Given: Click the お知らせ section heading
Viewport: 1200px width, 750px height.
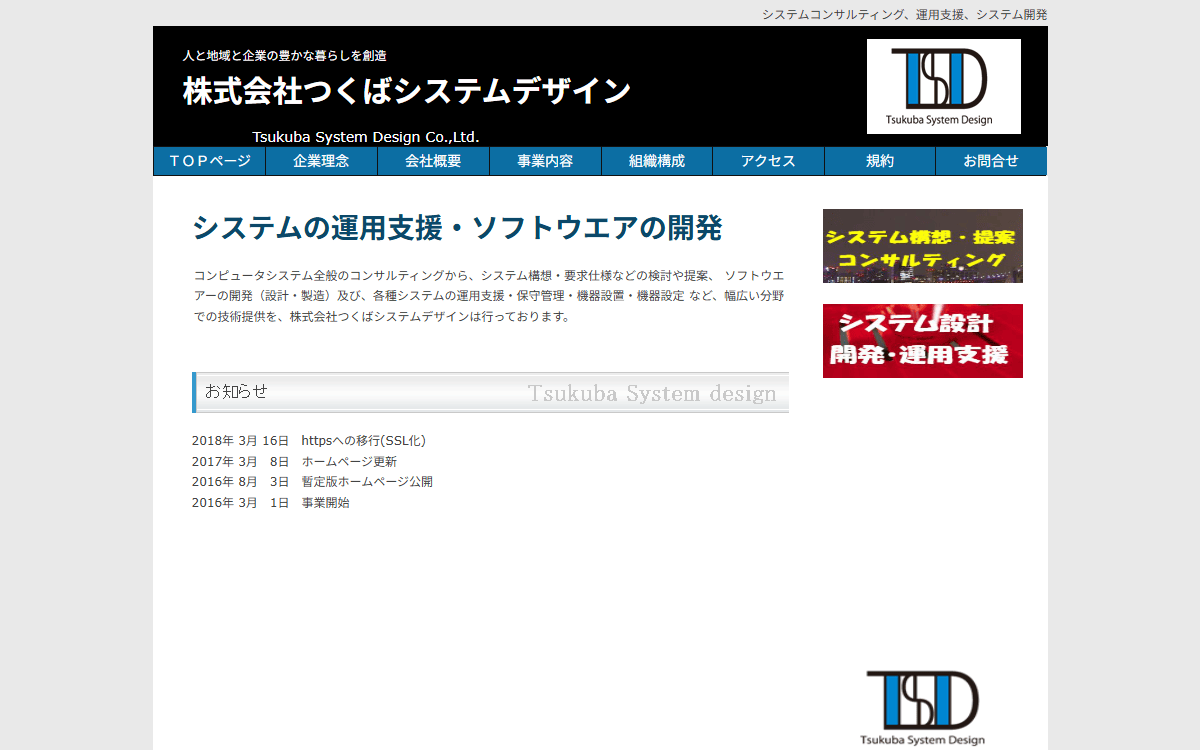Looking at the screenshot, I should (x=490, y=392).
